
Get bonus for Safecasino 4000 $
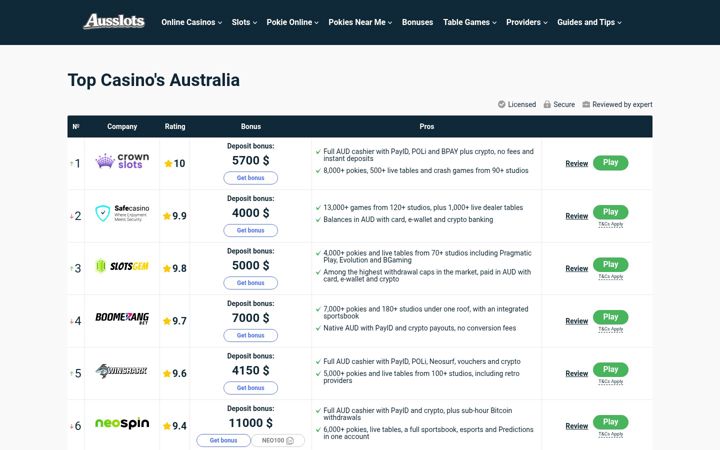(251, 230)
